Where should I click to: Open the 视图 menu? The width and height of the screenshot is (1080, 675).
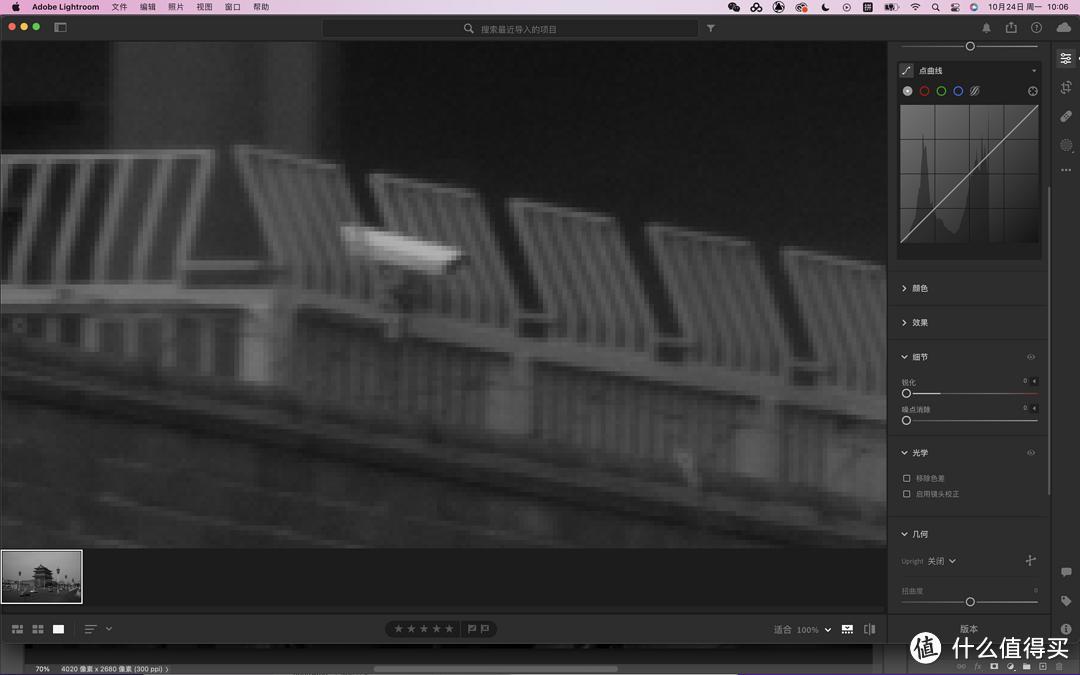pyautogui.click(x=205, y=6)
